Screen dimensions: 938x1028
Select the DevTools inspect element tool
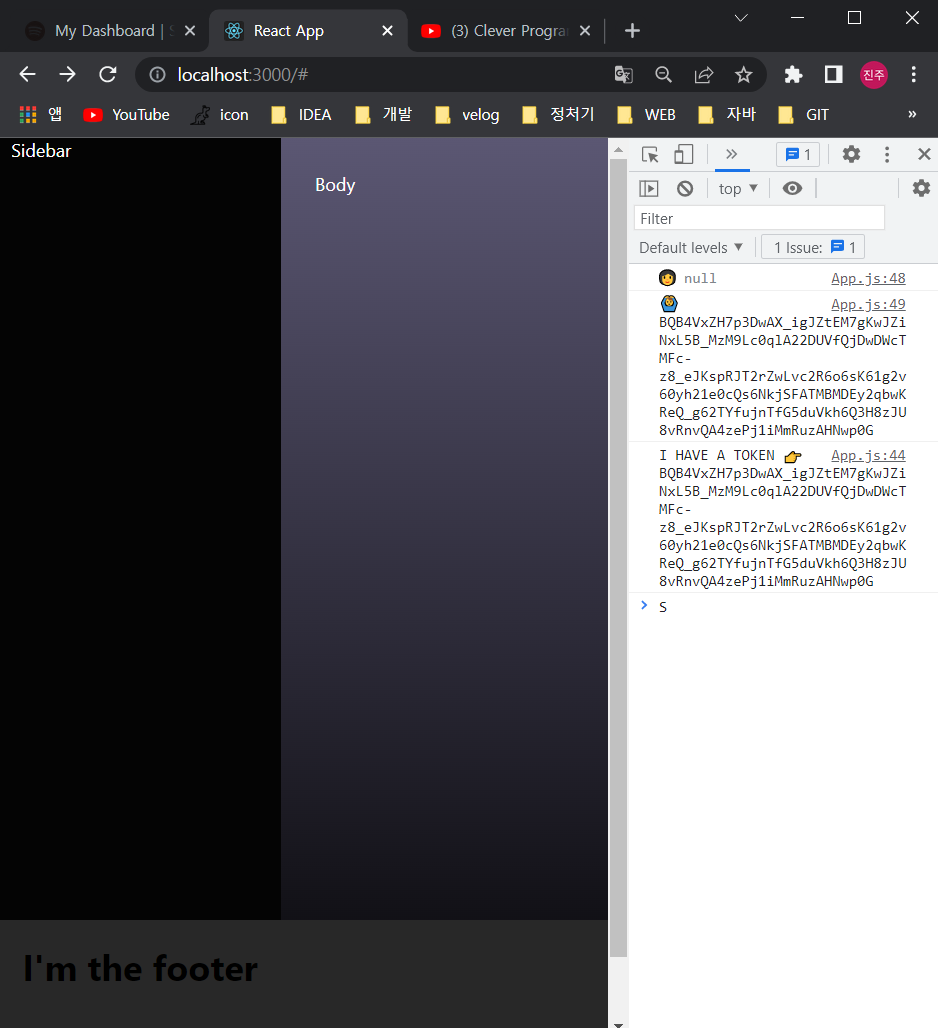click(x=650, y=154)
